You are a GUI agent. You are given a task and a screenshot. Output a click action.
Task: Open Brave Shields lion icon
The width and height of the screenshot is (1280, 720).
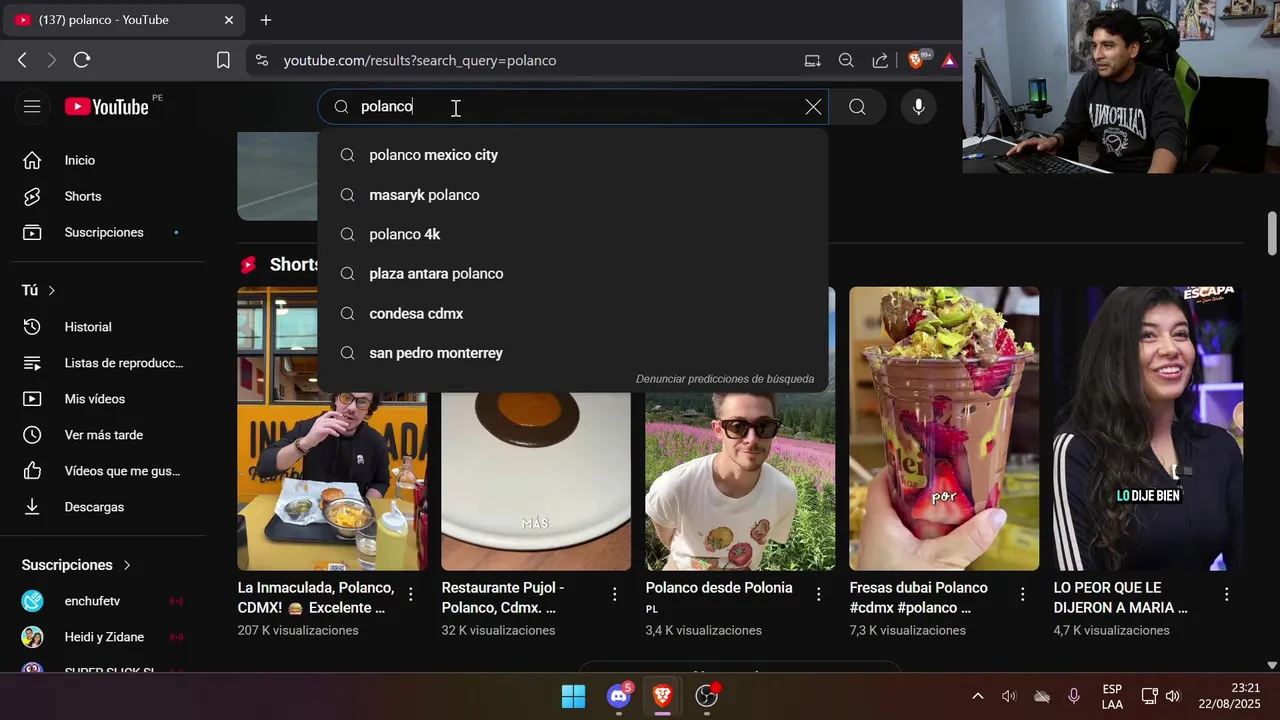(917, 60)
